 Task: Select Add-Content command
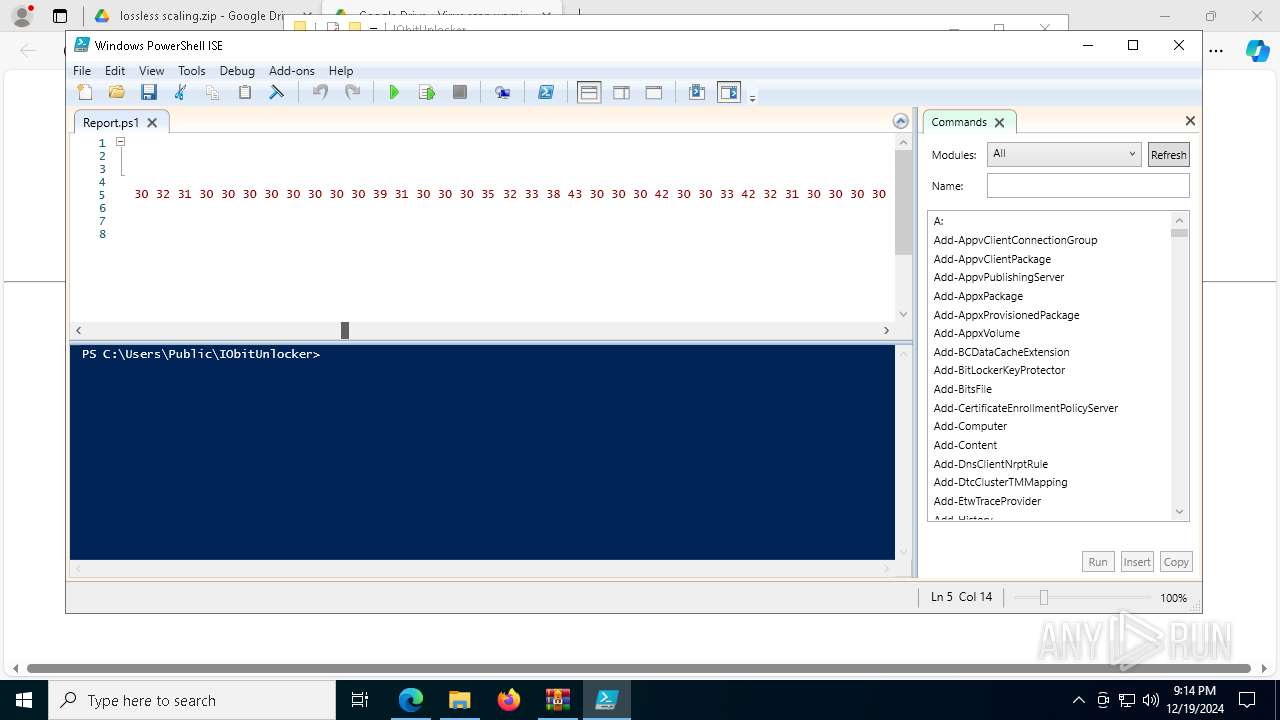pos(965,445)
